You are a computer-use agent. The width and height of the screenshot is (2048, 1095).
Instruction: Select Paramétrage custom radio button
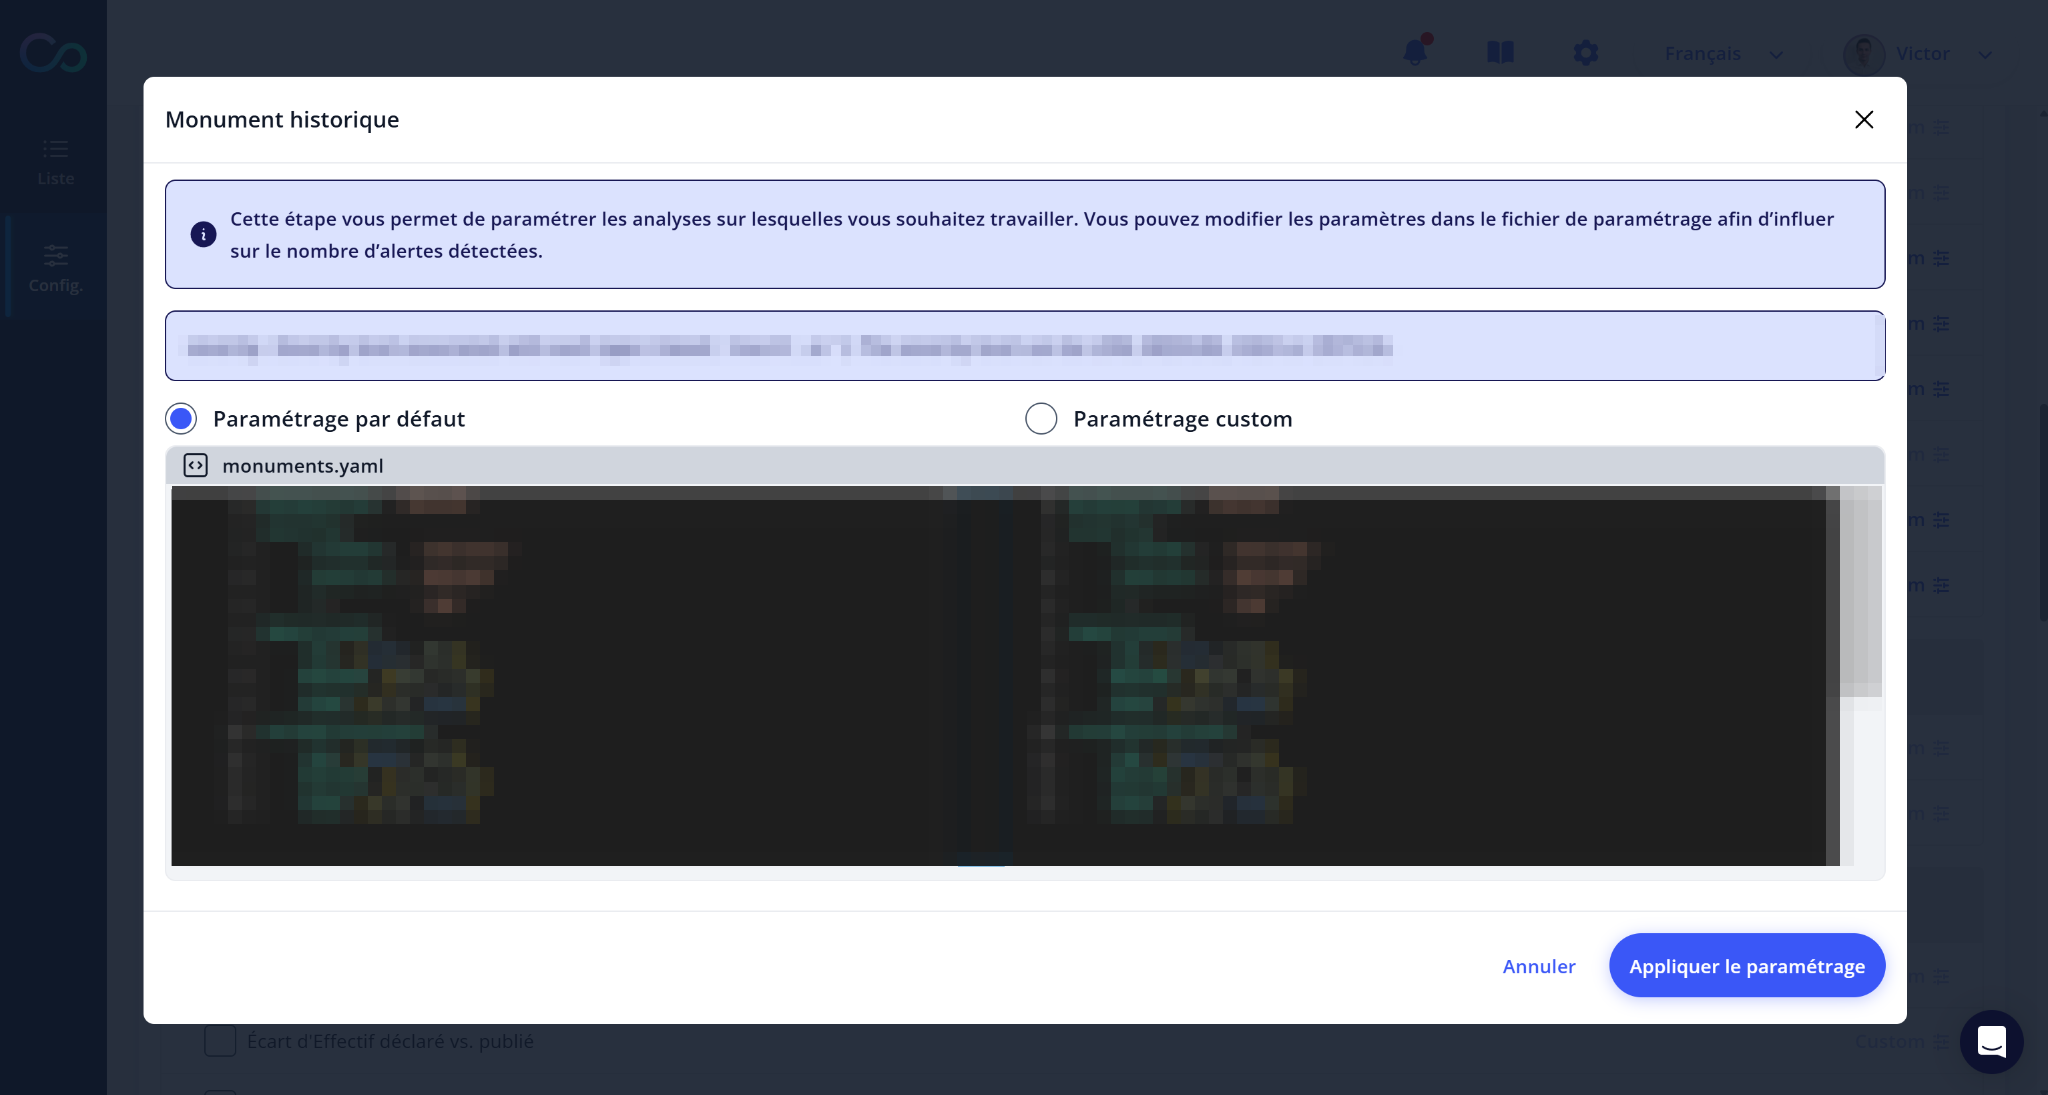pyautogui.click(x=1041, y=419)
